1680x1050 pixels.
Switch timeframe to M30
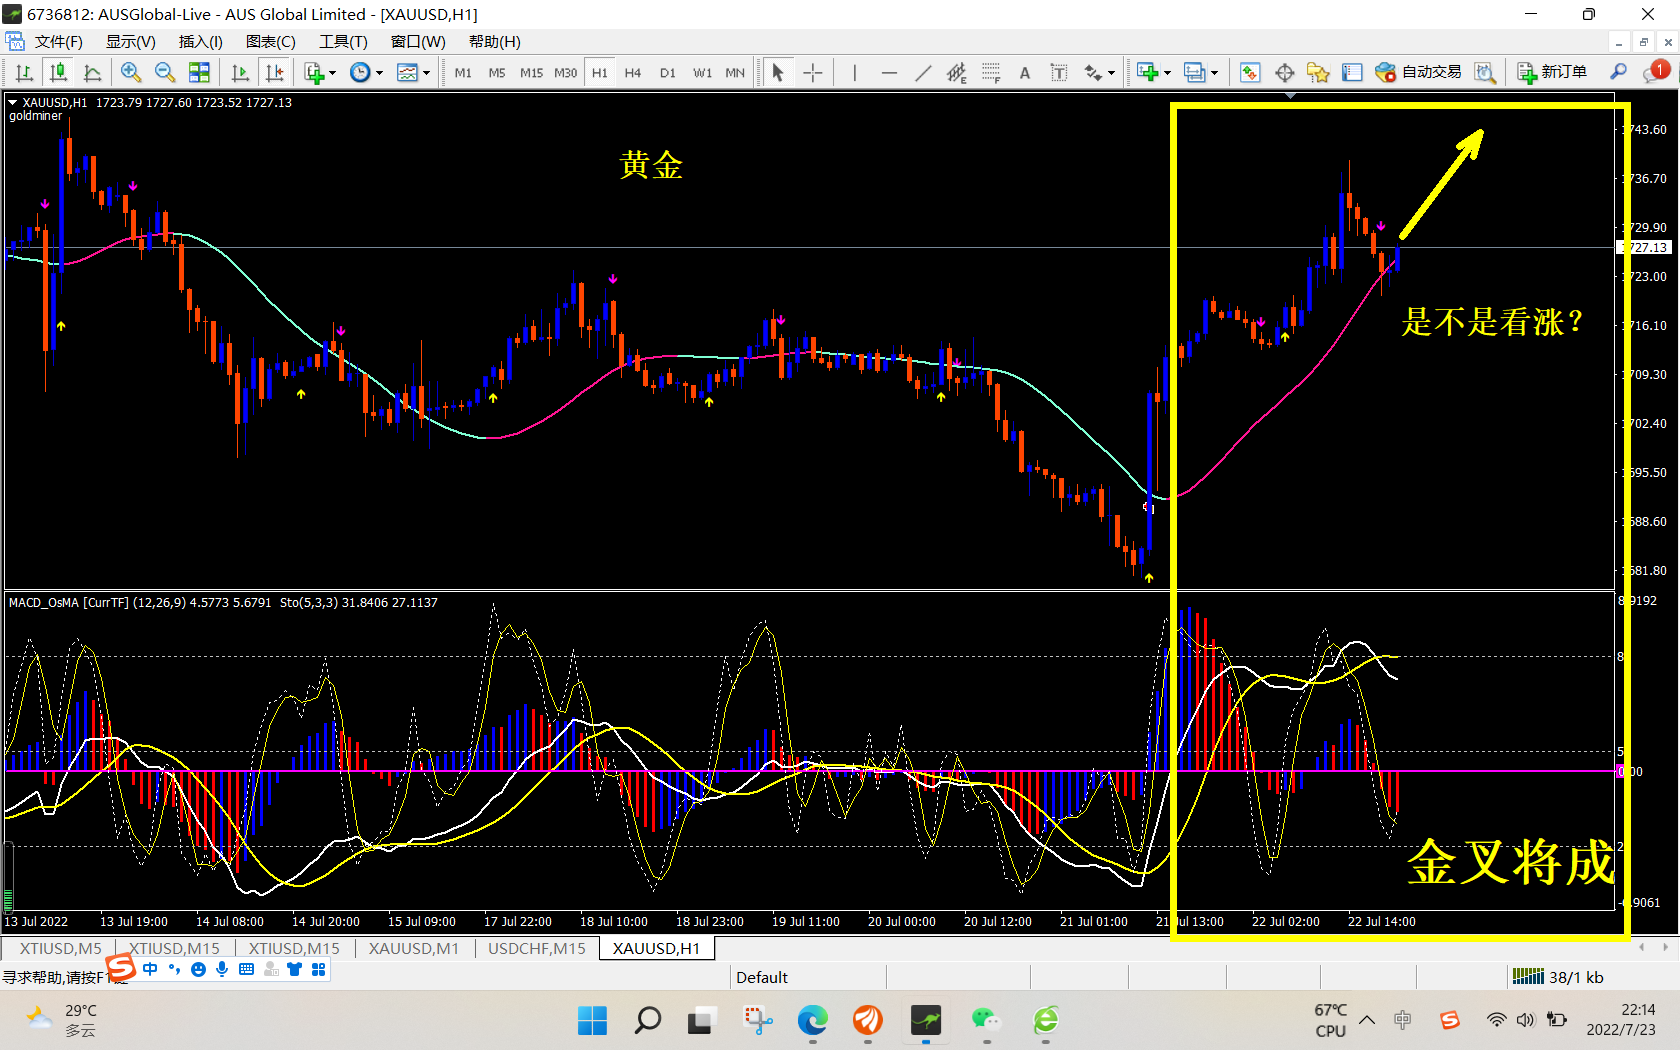[566, 73]
